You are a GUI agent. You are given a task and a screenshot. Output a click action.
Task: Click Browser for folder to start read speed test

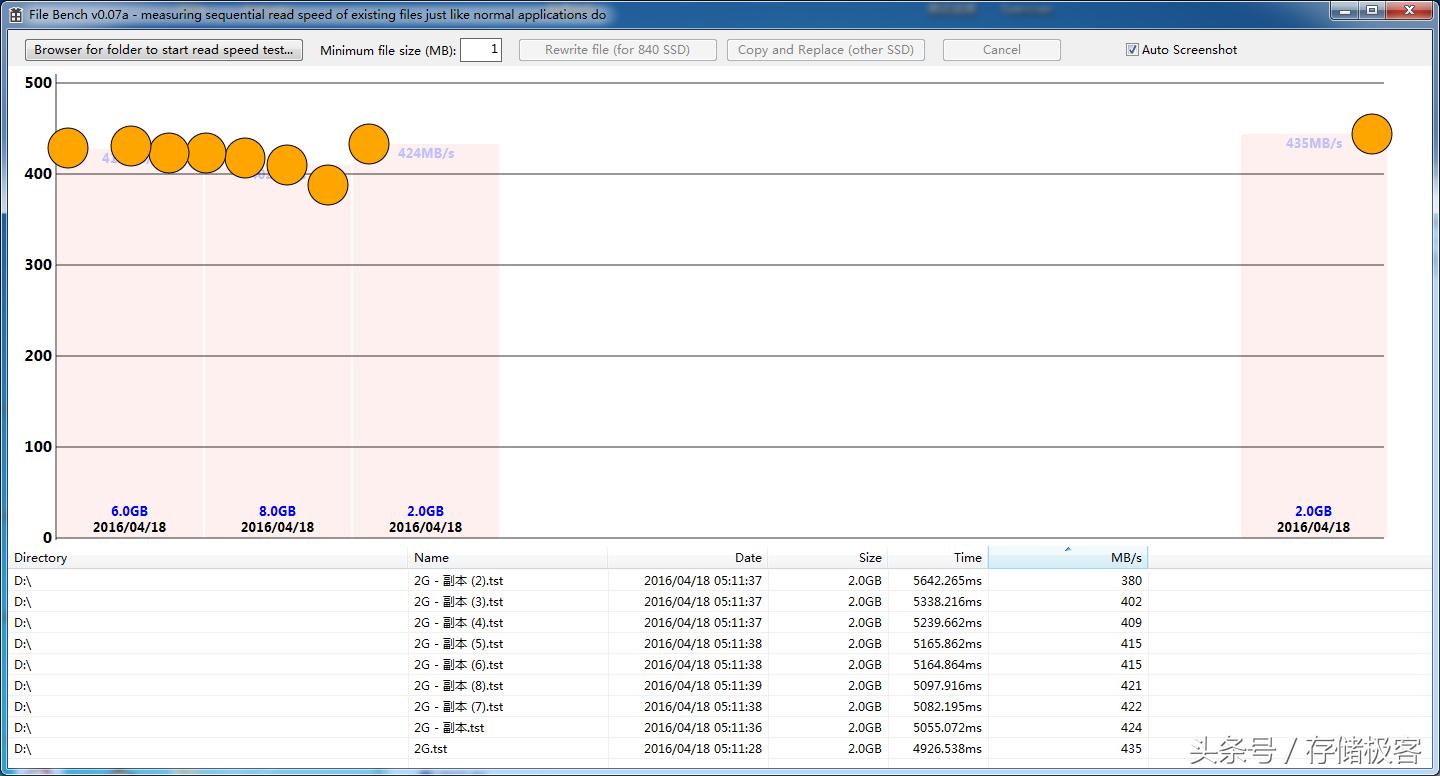(164, 50)
